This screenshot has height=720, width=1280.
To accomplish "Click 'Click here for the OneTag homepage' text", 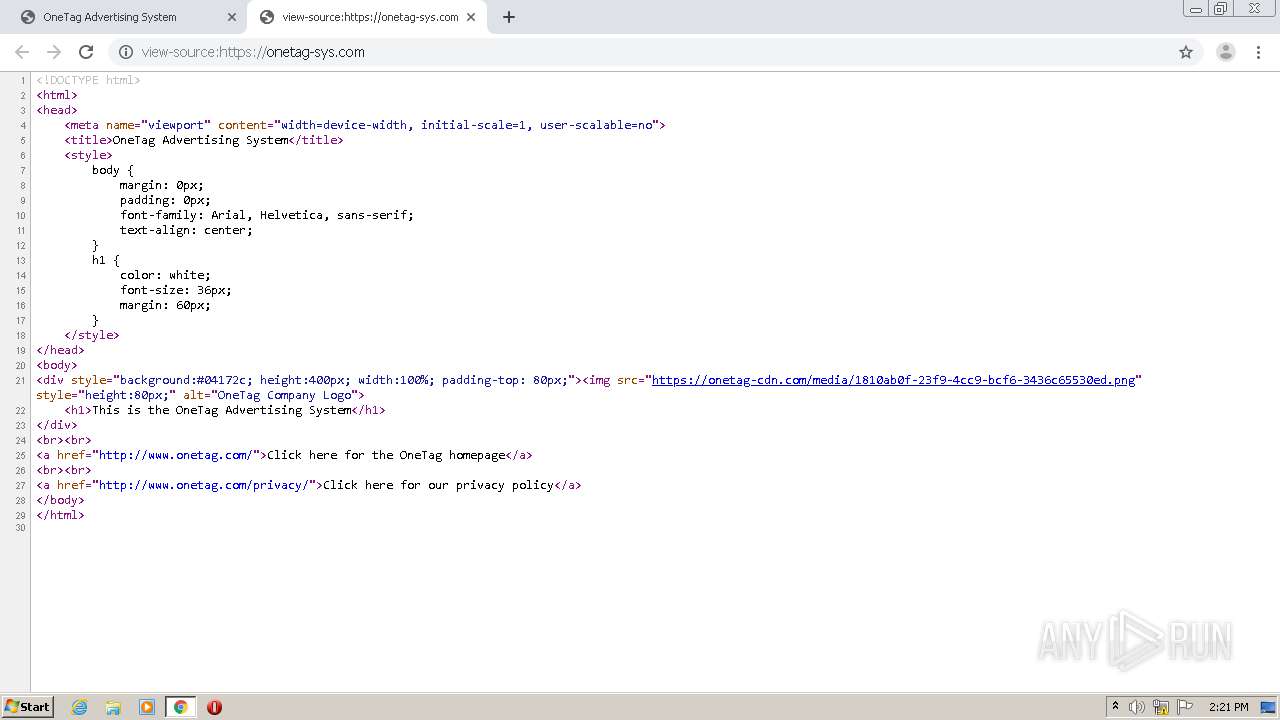I will coord(386,455).
